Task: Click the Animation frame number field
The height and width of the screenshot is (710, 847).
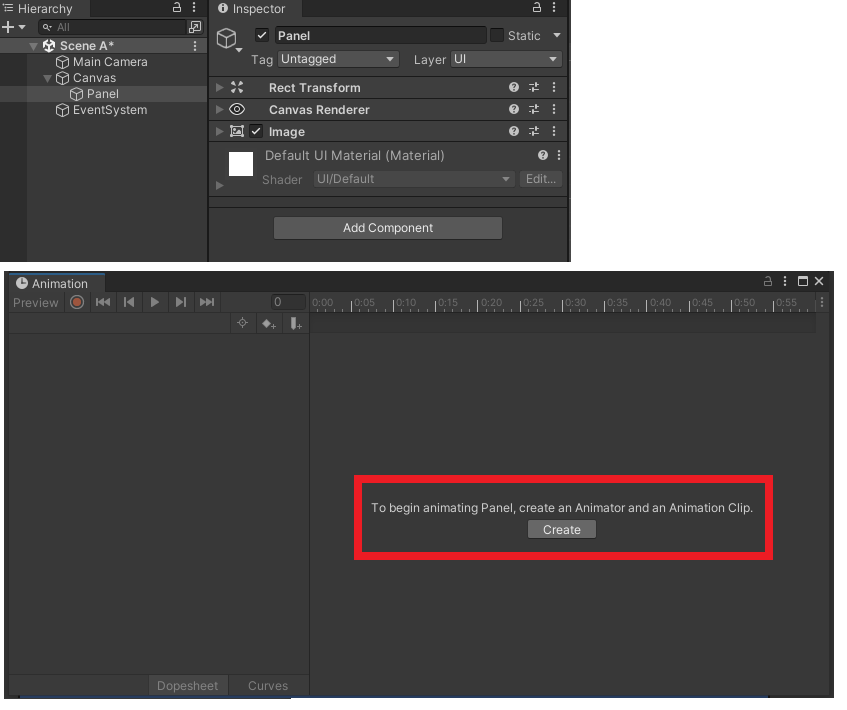Action: (x=289, y=302)
